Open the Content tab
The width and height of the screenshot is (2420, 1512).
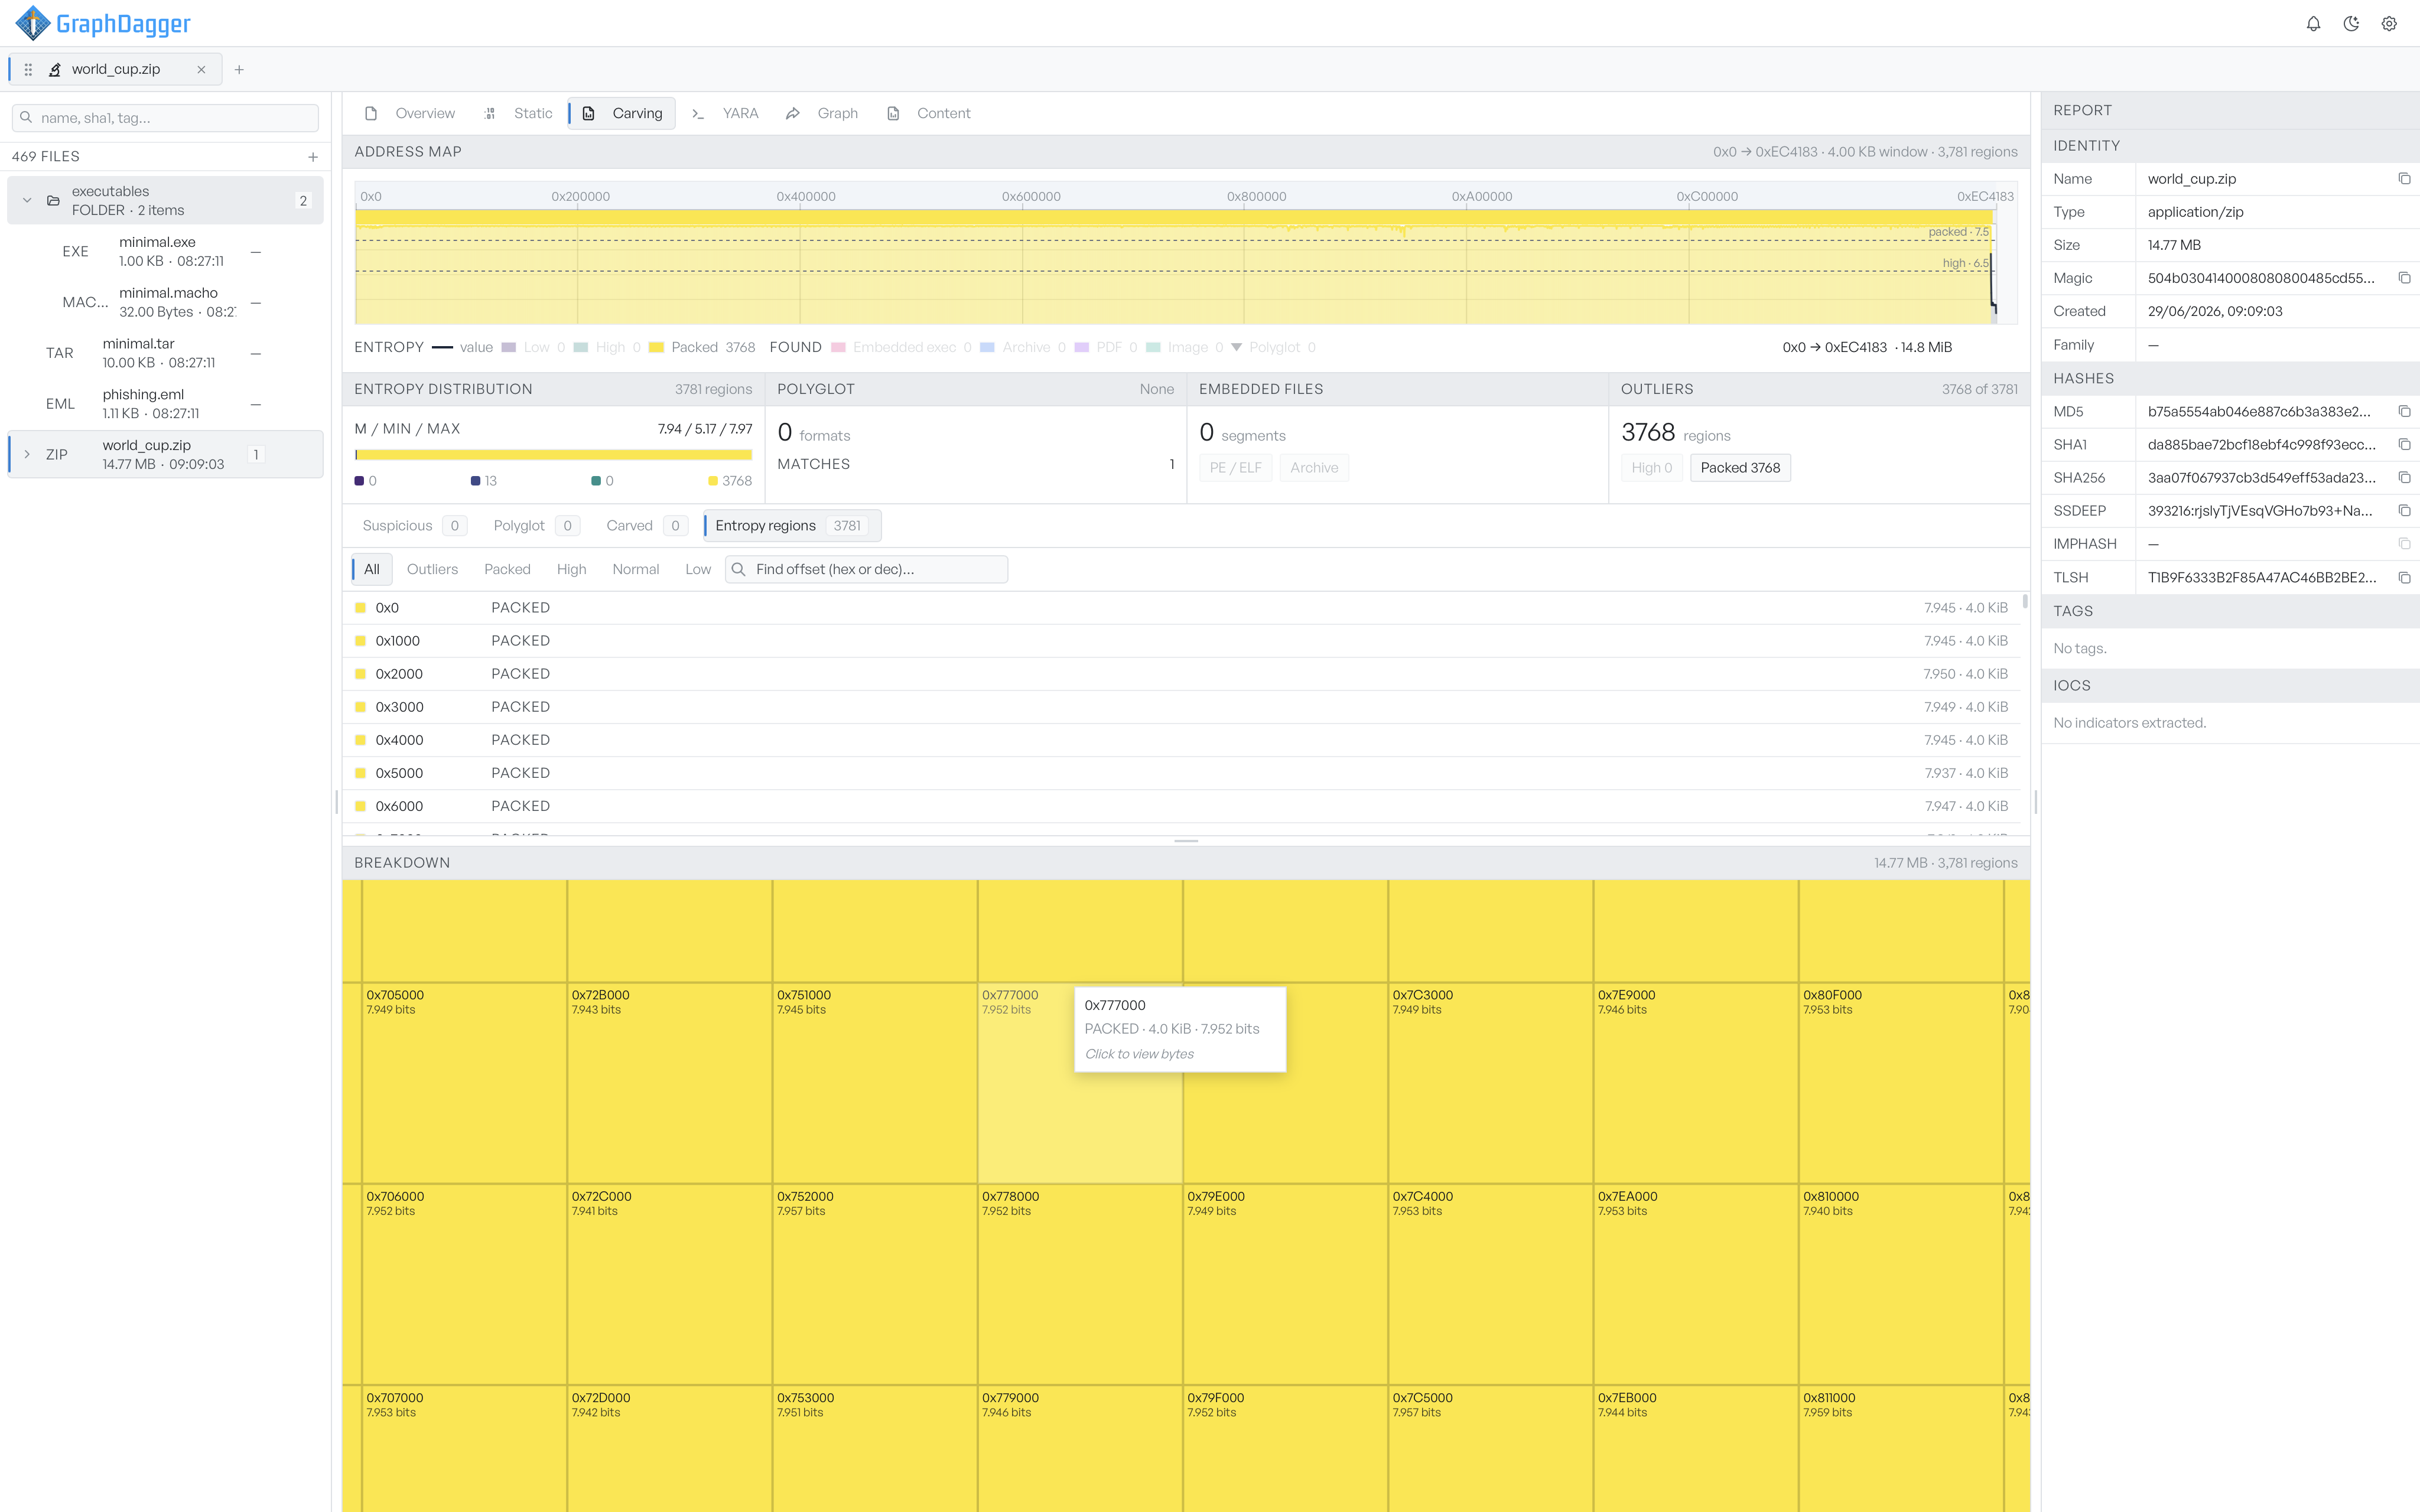929,114
